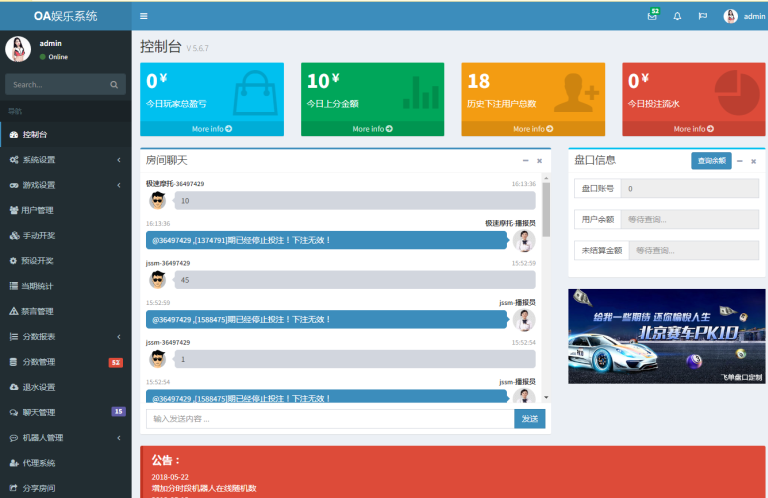This screenshot has width=768, height=498.
Task: Collapse the 房间聊天 panel with minus icon
Action: pyautogui.click(x=525, y=160)
